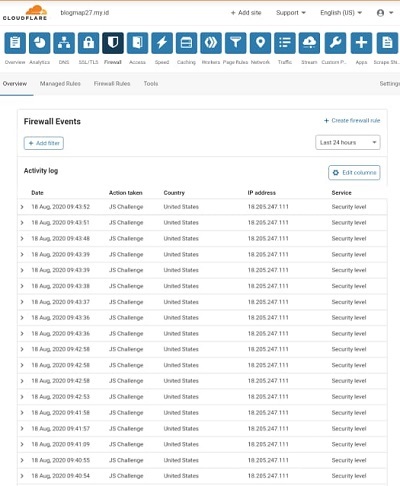The height and width of the screenshot is (486, 400).
Task: Expand the 09:42:53 event row
Action: (22, 397)
